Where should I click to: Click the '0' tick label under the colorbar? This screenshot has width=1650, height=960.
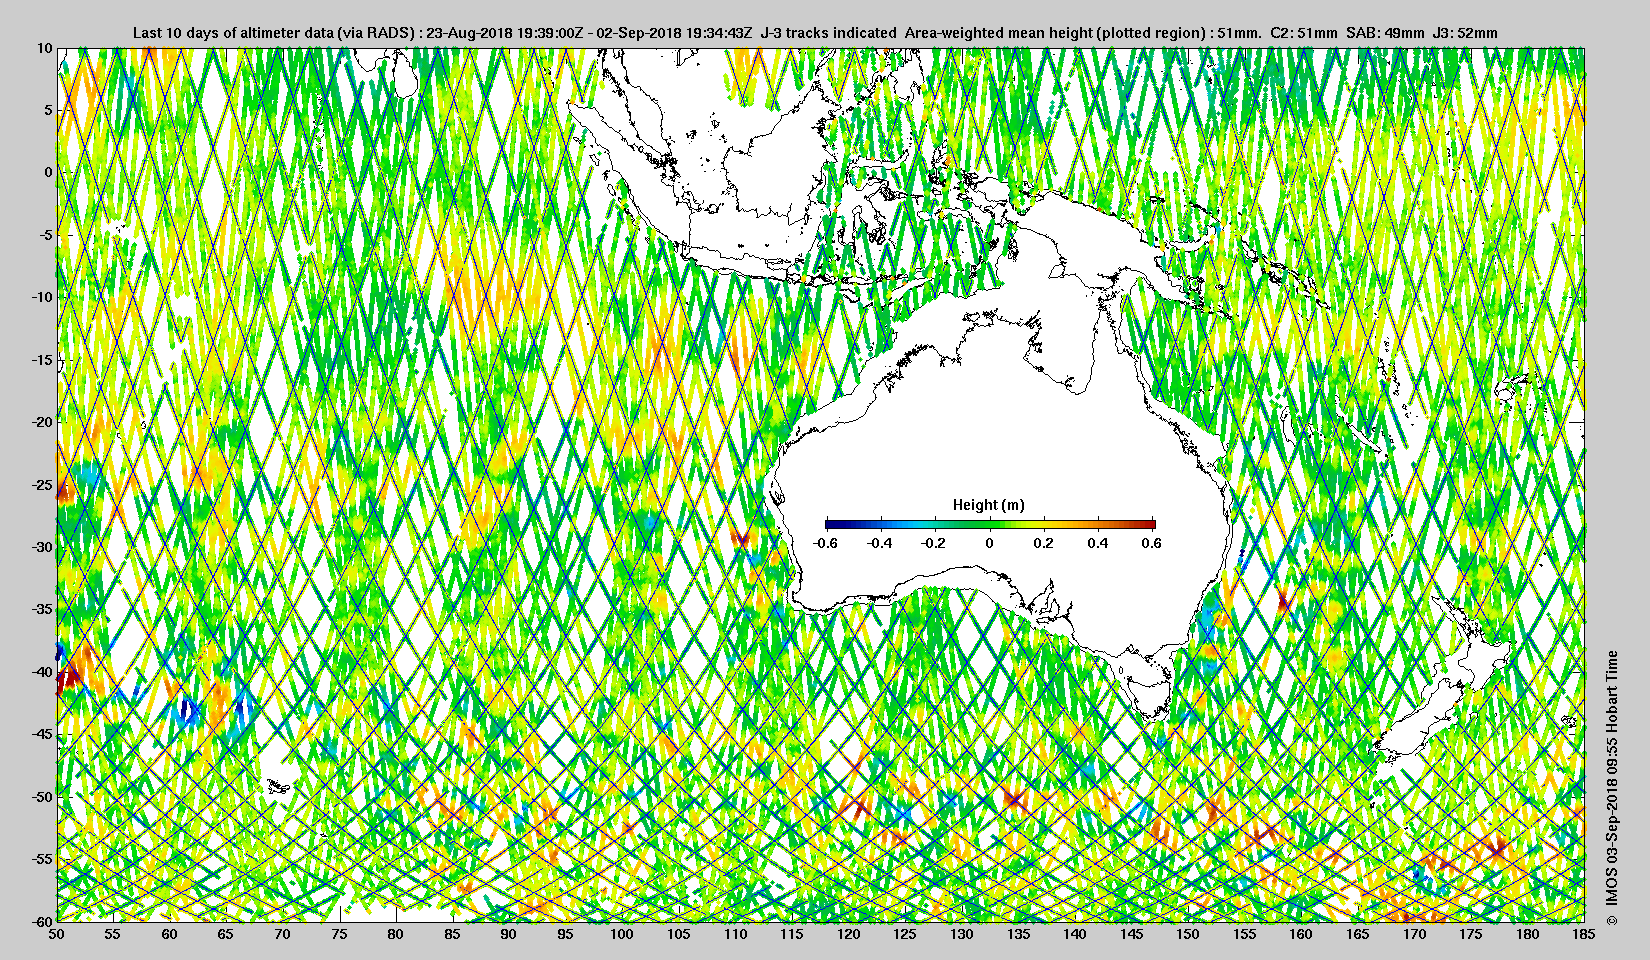990,543
